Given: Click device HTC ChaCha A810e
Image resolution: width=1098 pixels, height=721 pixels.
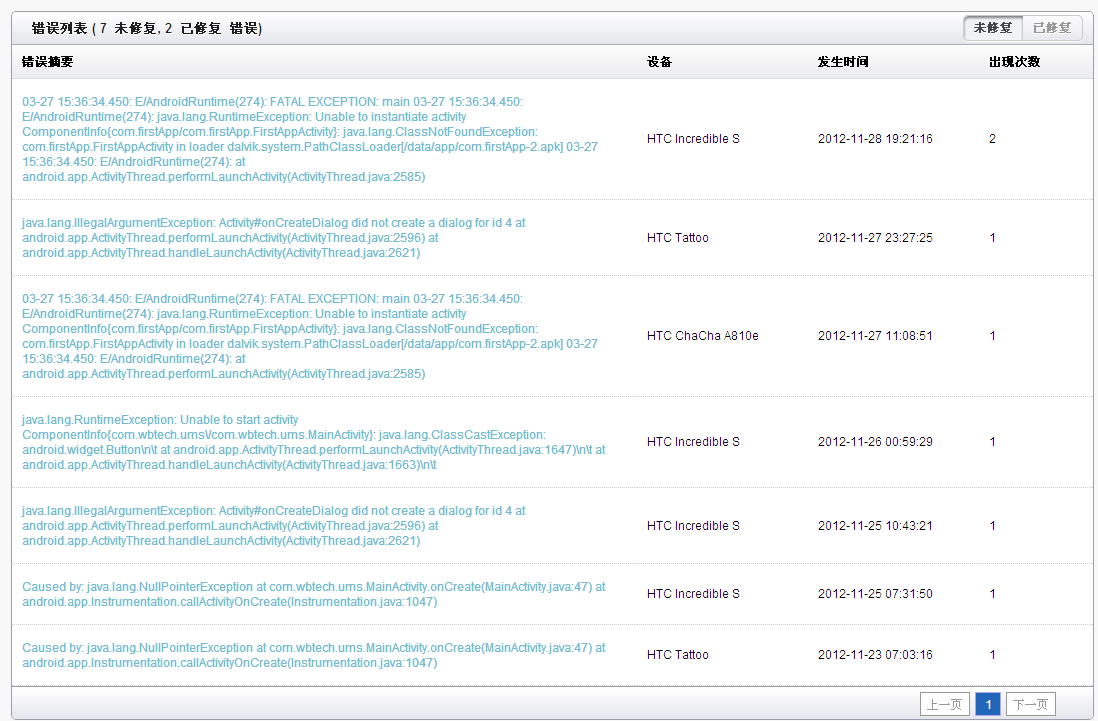Looking at the screenshot, I should click(x=702, y=336).
